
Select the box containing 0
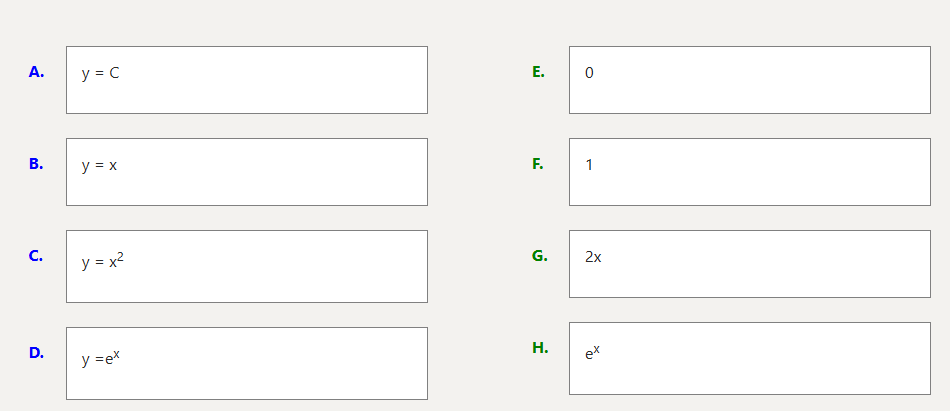749,80
